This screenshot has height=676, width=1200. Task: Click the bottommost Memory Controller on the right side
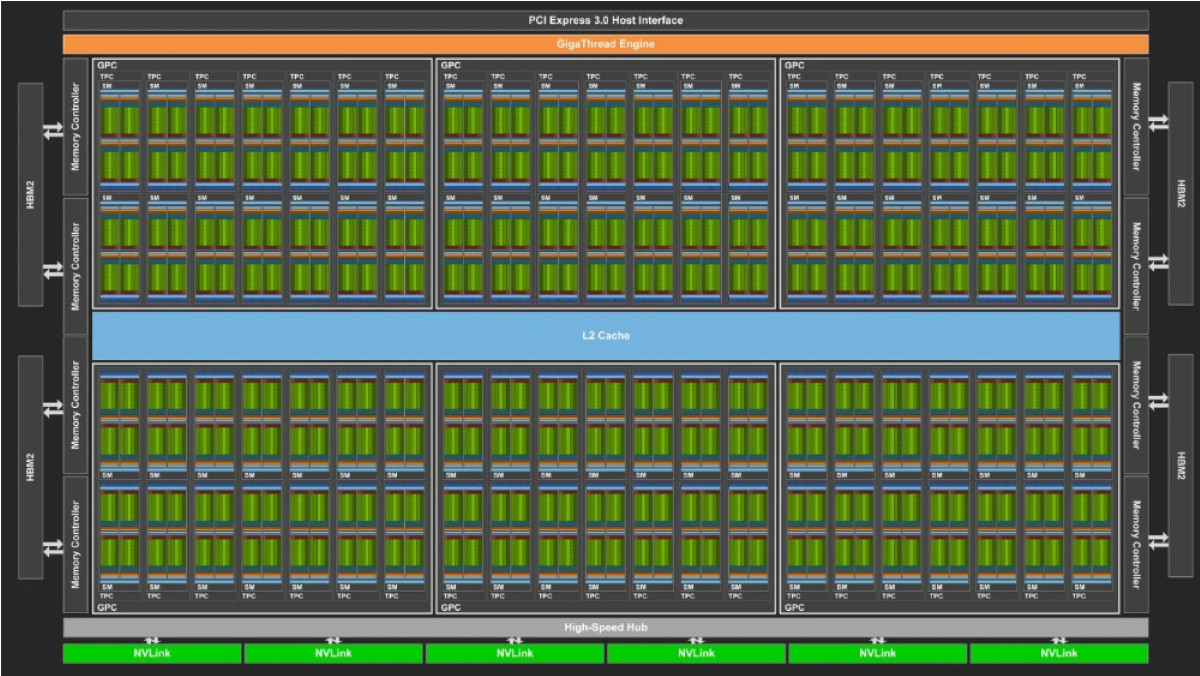click(1135, 543)
